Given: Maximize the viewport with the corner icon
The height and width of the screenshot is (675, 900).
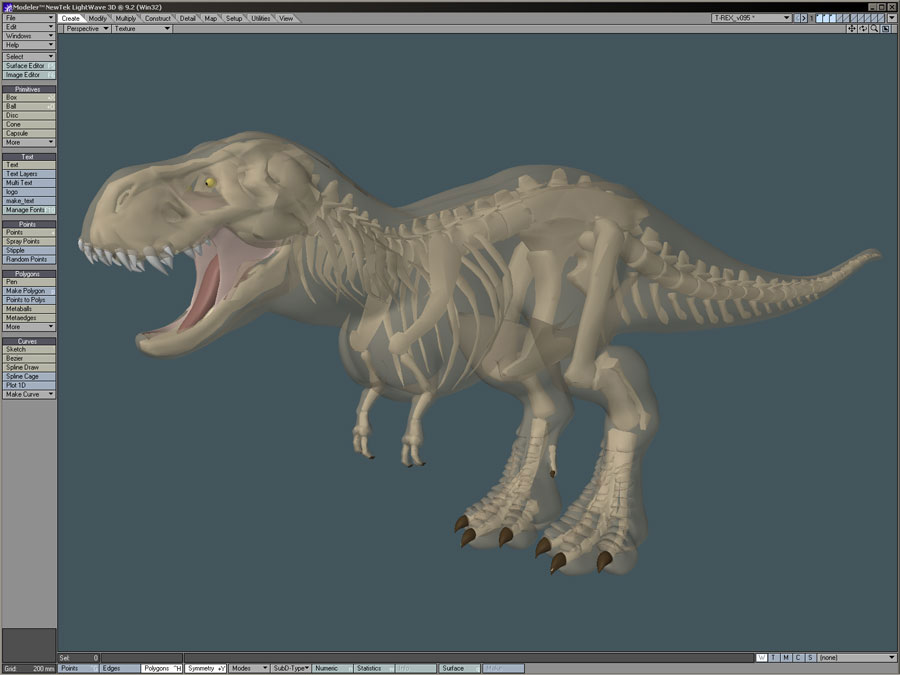Looking at the screenshot, I should coord(886,29).
